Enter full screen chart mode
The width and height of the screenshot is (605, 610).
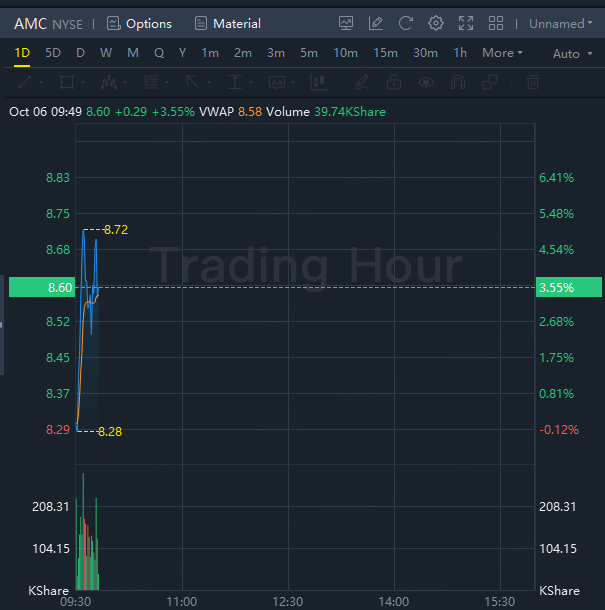pos(465,23)
